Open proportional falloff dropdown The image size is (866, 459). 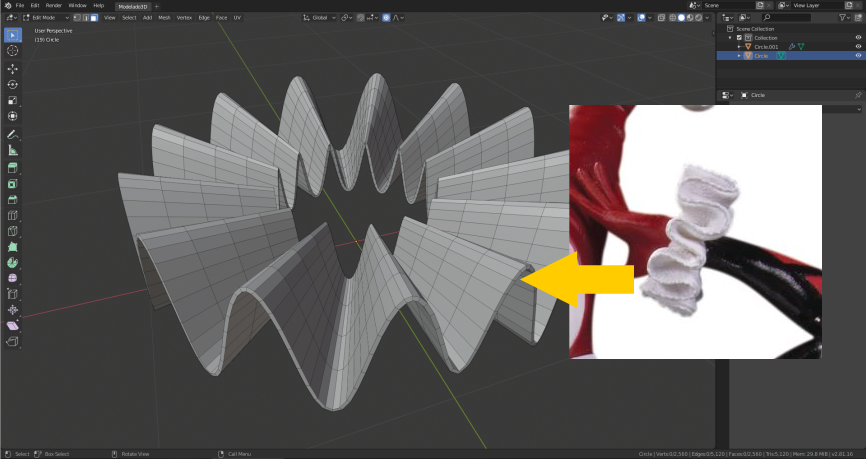398,18
